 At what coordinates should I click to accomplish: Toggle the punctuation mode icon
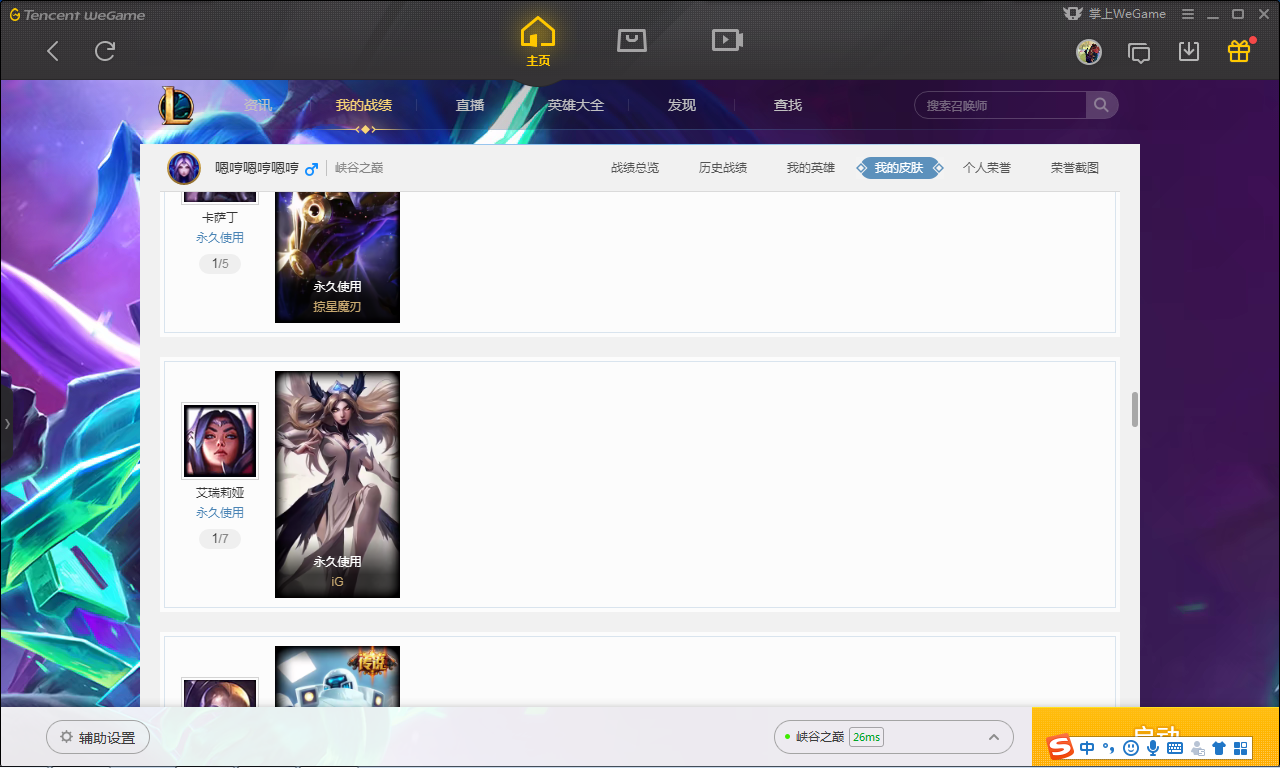(x=1109, y=748)
